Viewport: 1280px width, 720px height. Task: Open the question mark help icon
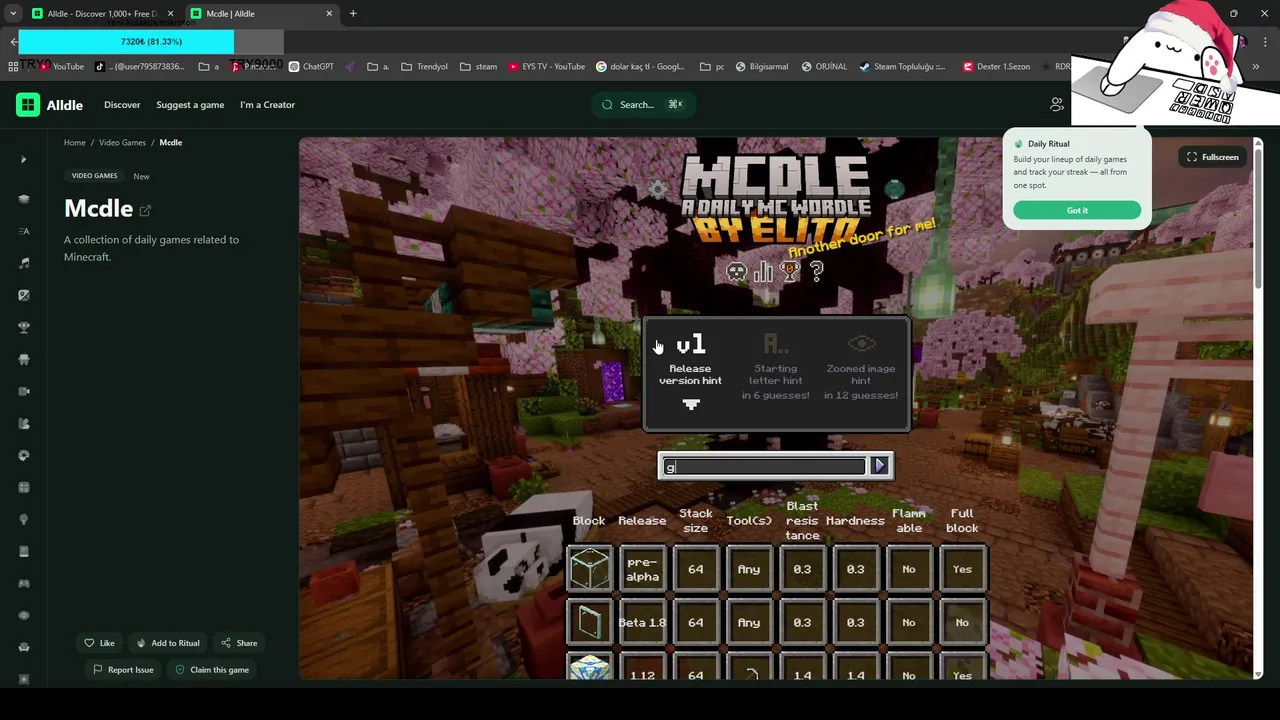[817, 271]
